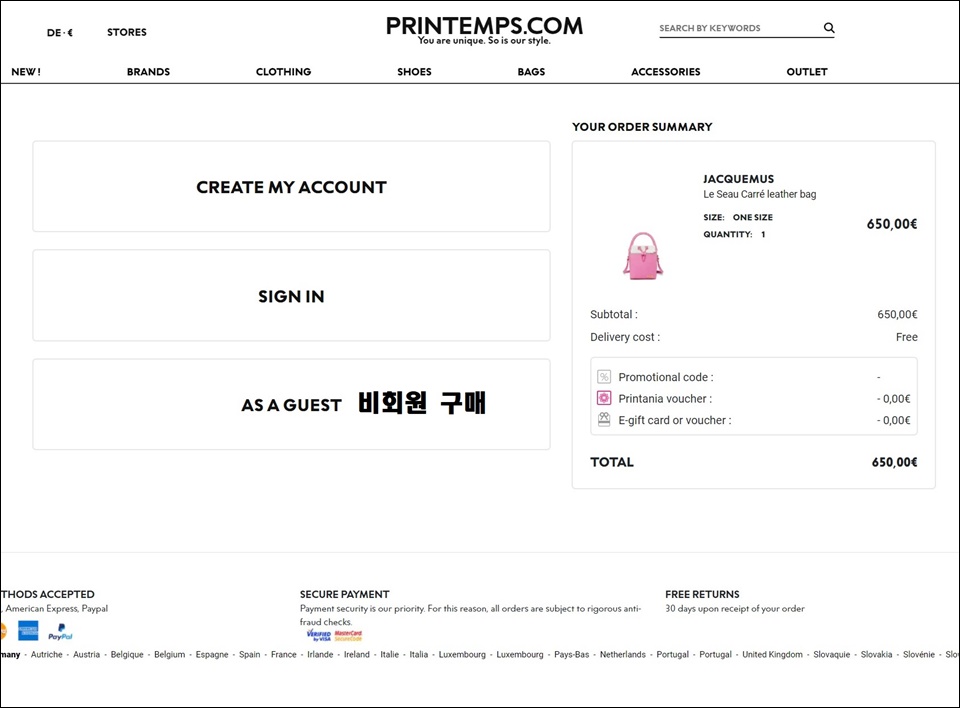Click the search by keywords field
960x708 pixels.
click(740, 28)
